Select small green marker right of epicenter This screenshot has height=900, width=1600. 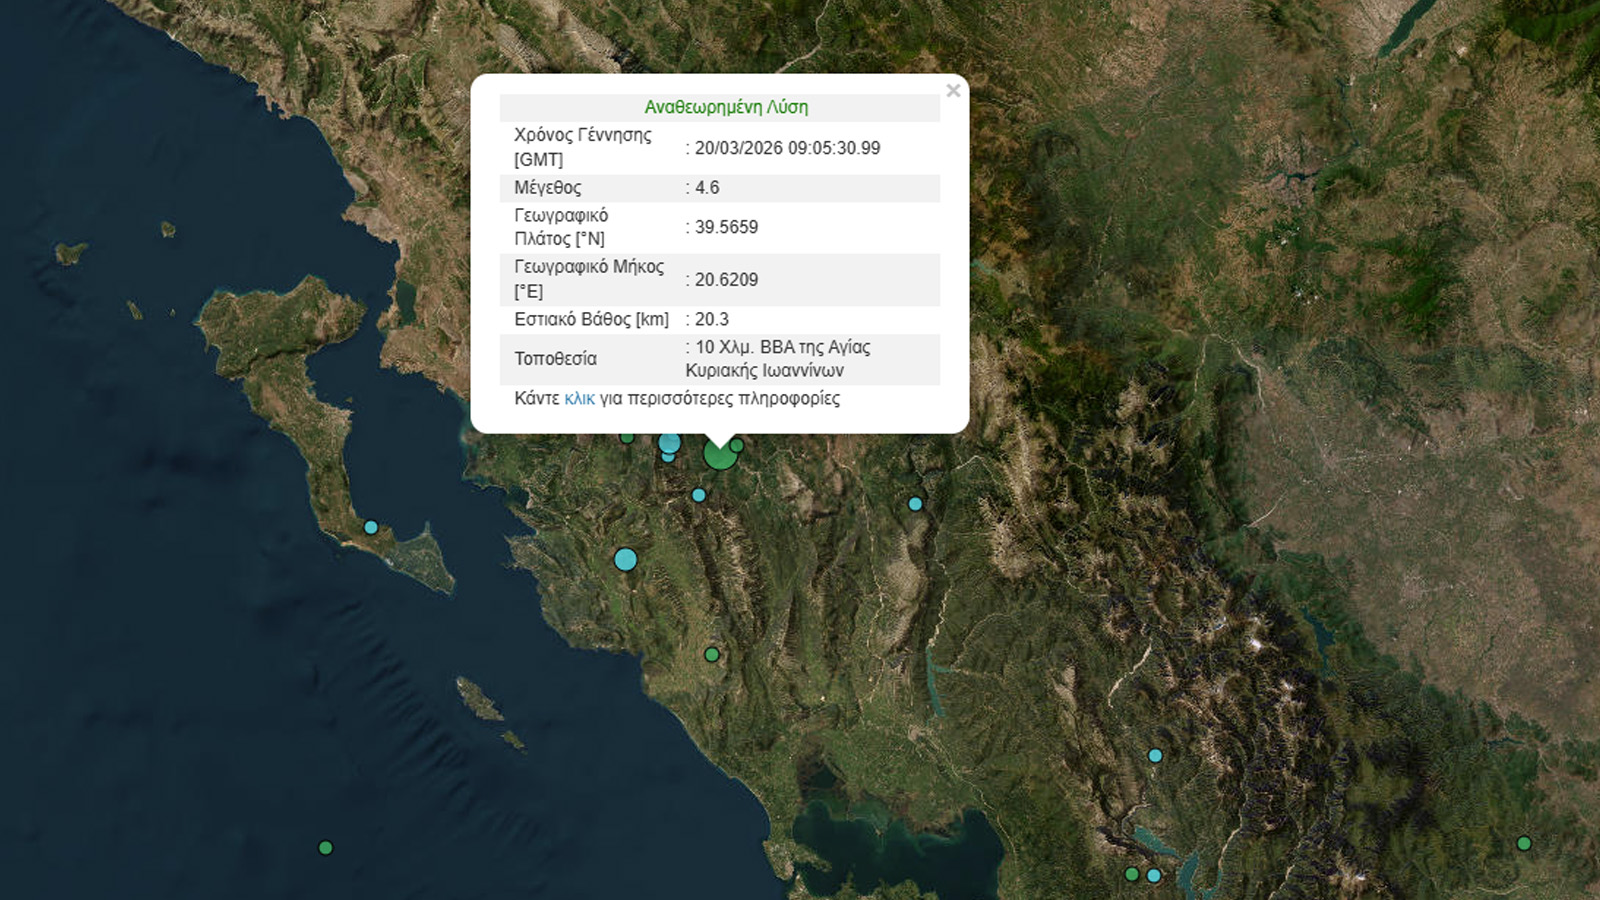point(737,445)
